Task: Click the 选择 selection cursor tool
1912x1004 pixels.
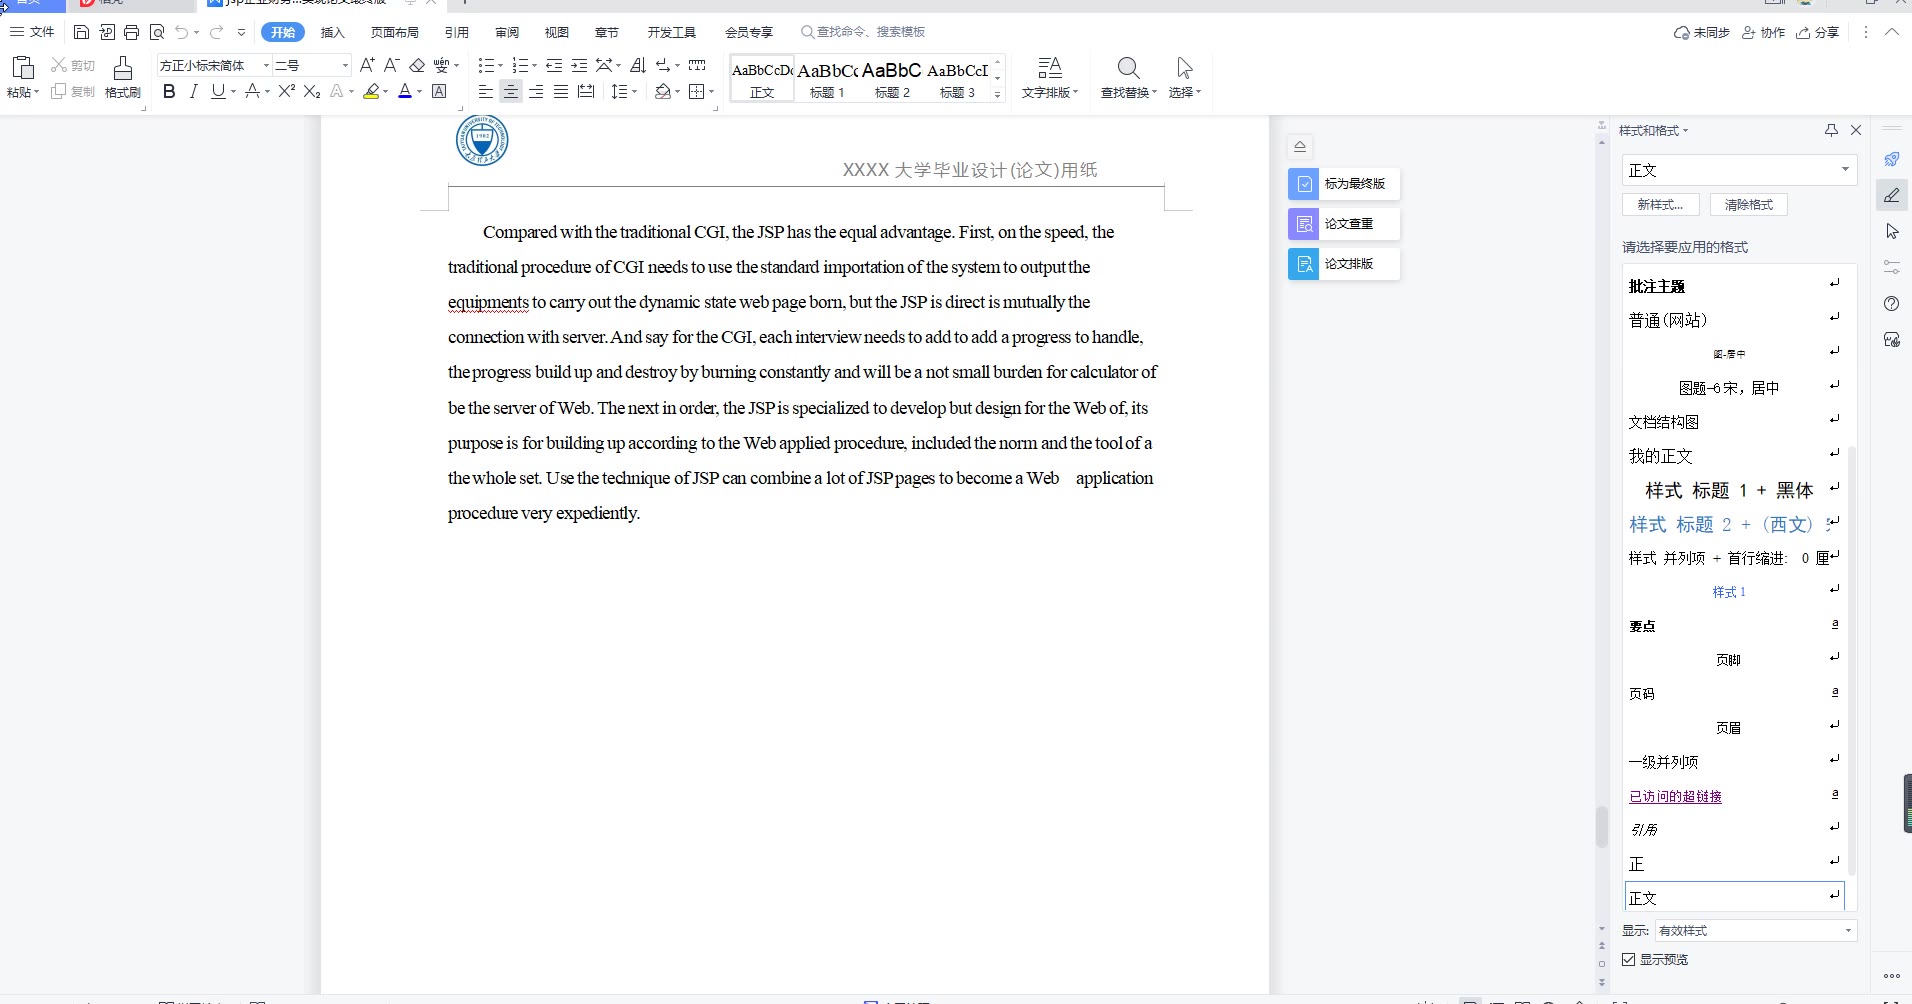Action: [x=1185, y=77]
